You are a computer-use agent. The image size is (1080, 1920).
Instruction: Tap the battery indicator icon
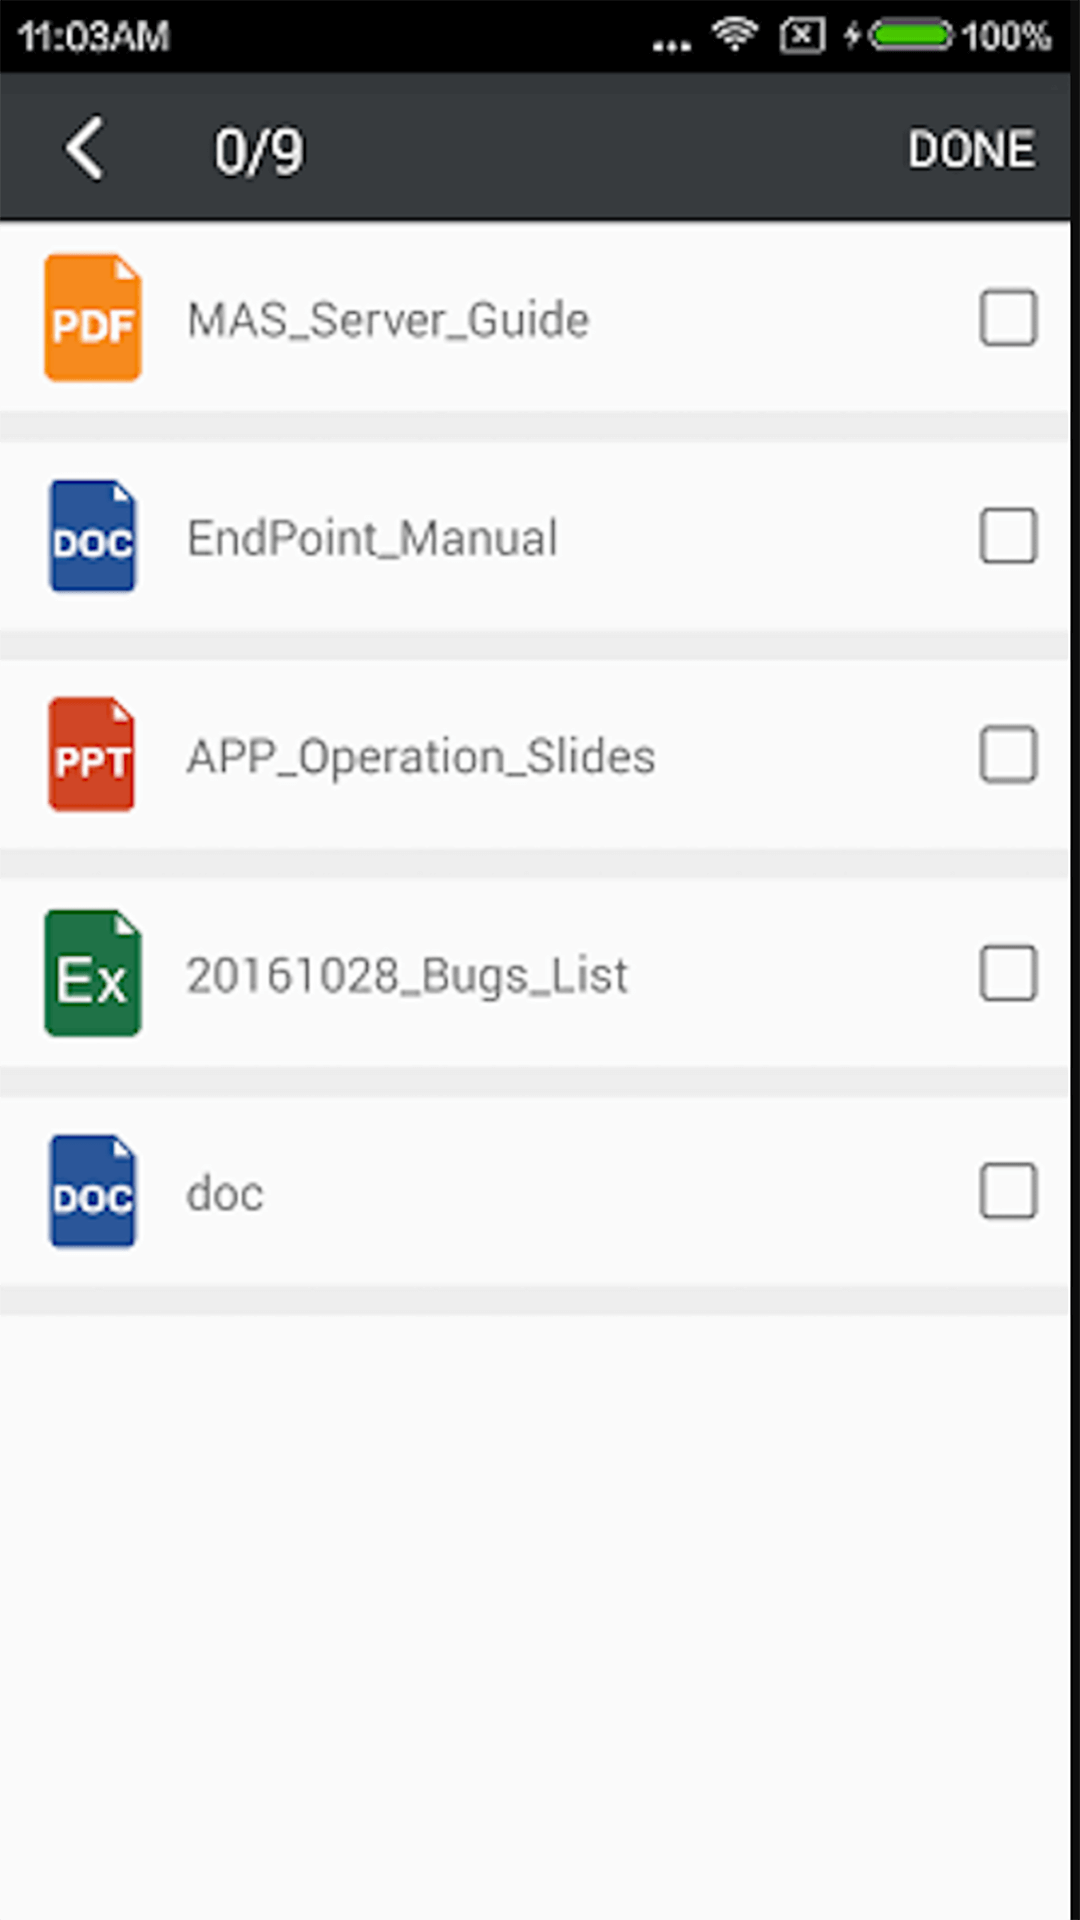pos(910,36)
